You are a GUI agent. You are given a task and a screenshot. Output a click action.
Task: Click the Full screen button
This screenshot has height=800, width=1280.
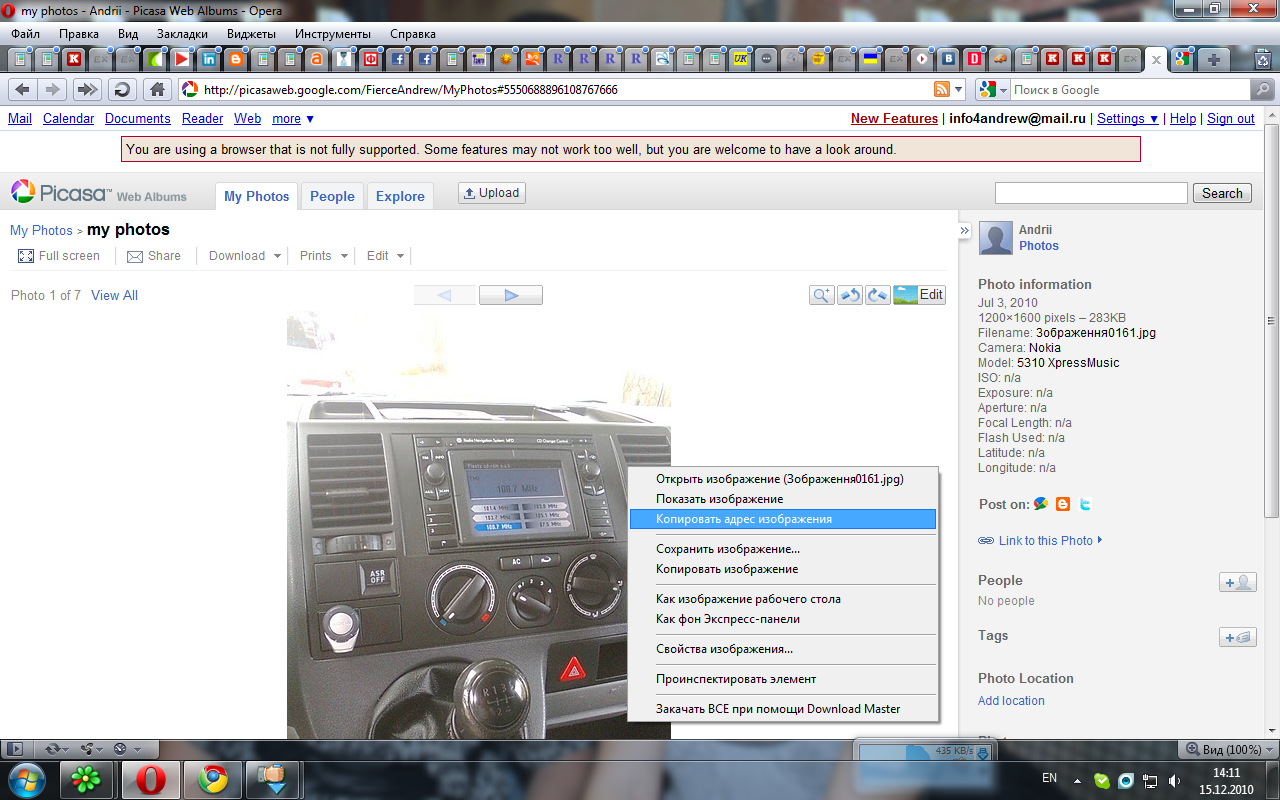(x=59, y=256)
